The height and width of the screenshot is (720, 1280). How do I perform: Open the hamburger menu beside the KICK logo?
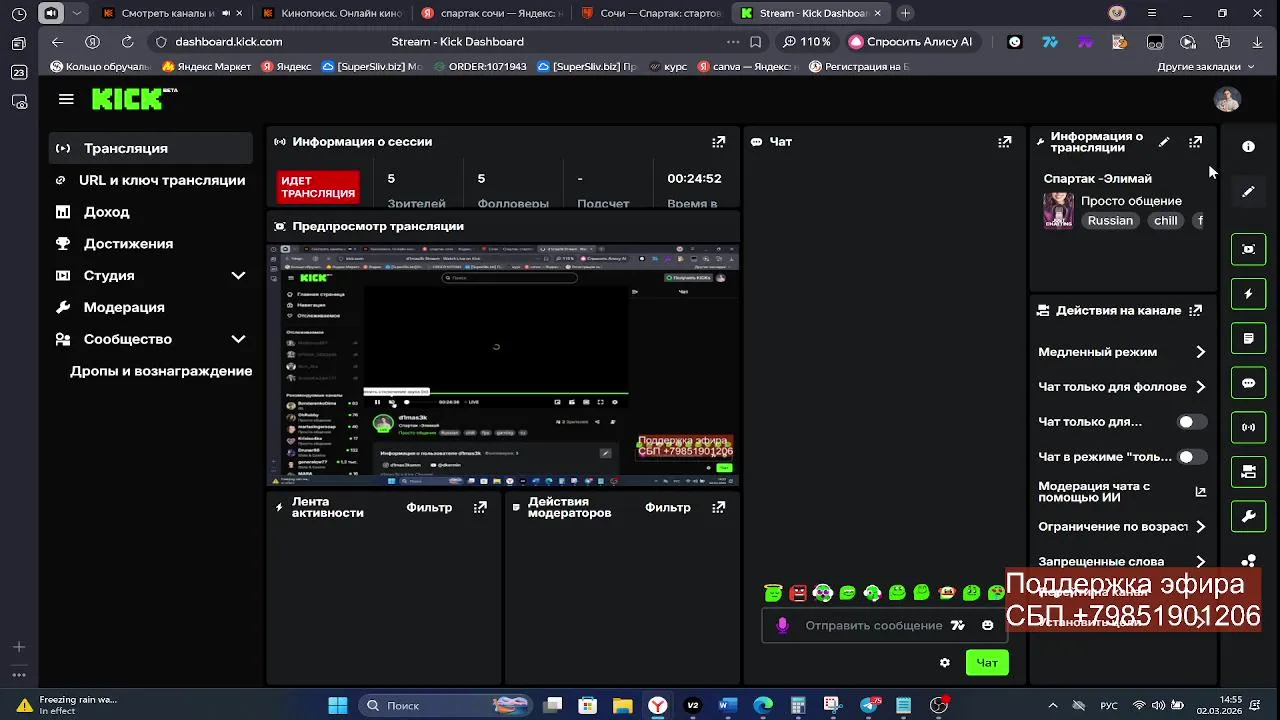(x=66, y=99)
